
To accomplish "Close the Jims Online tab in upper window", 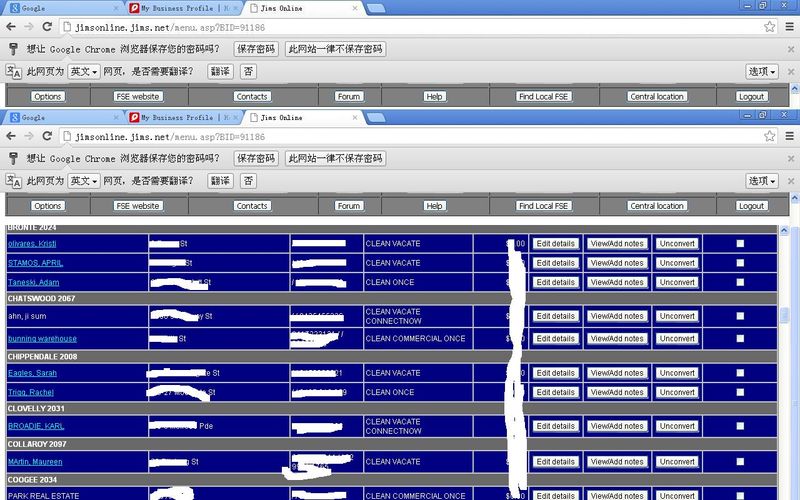I will tap(355, 8).
